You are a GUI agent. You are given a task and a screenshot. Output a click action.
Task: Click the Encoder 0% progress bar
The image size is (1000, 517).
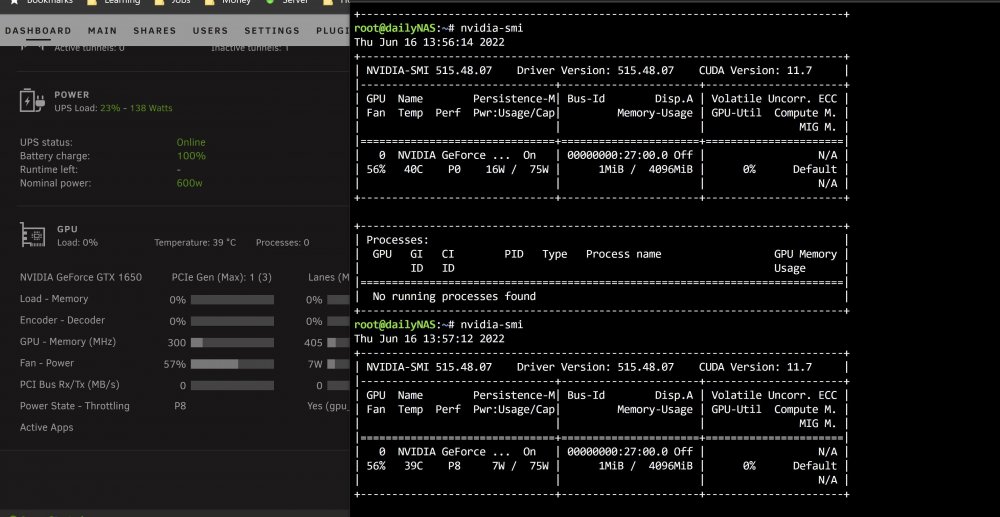tap(232, 321)
